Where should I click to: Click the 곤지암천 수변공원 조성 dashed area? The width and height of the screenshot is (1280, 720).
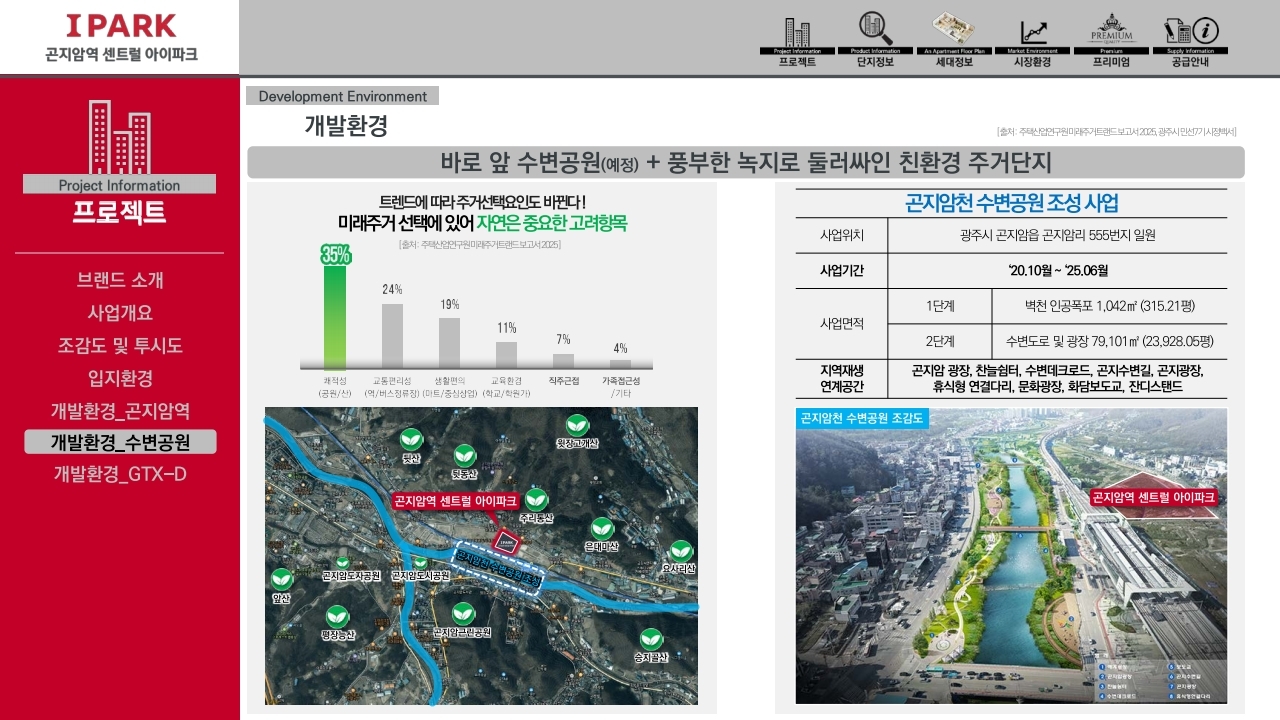[x=496, y=569]
